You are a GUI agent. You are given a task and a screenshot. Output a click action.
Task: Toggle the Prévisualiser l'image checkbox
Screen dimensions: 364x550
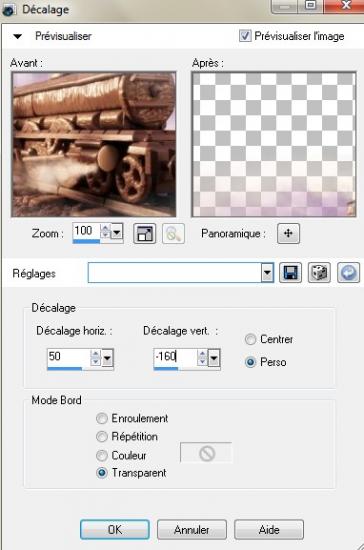point(245,36)
